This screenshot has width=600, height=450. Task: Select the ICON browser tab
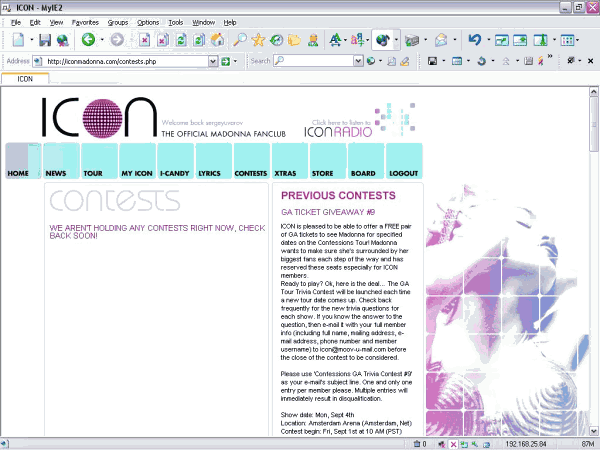25,78
